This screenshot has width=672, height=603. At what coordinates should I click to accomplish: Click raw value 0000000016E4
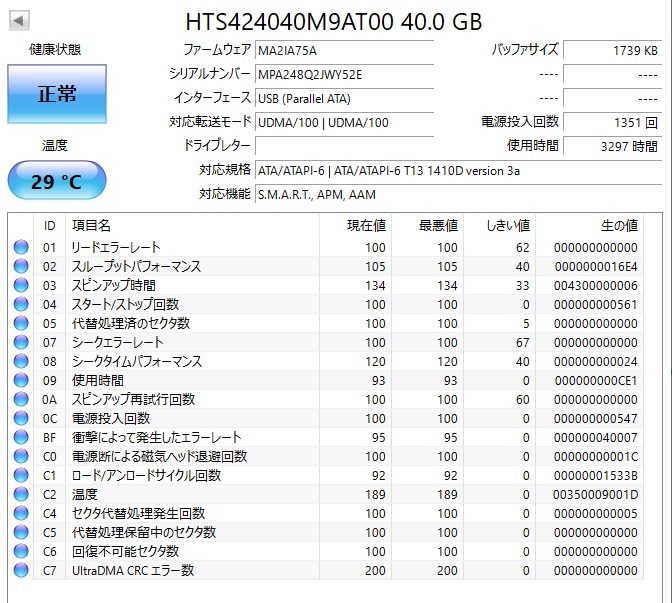click(596, 267)
